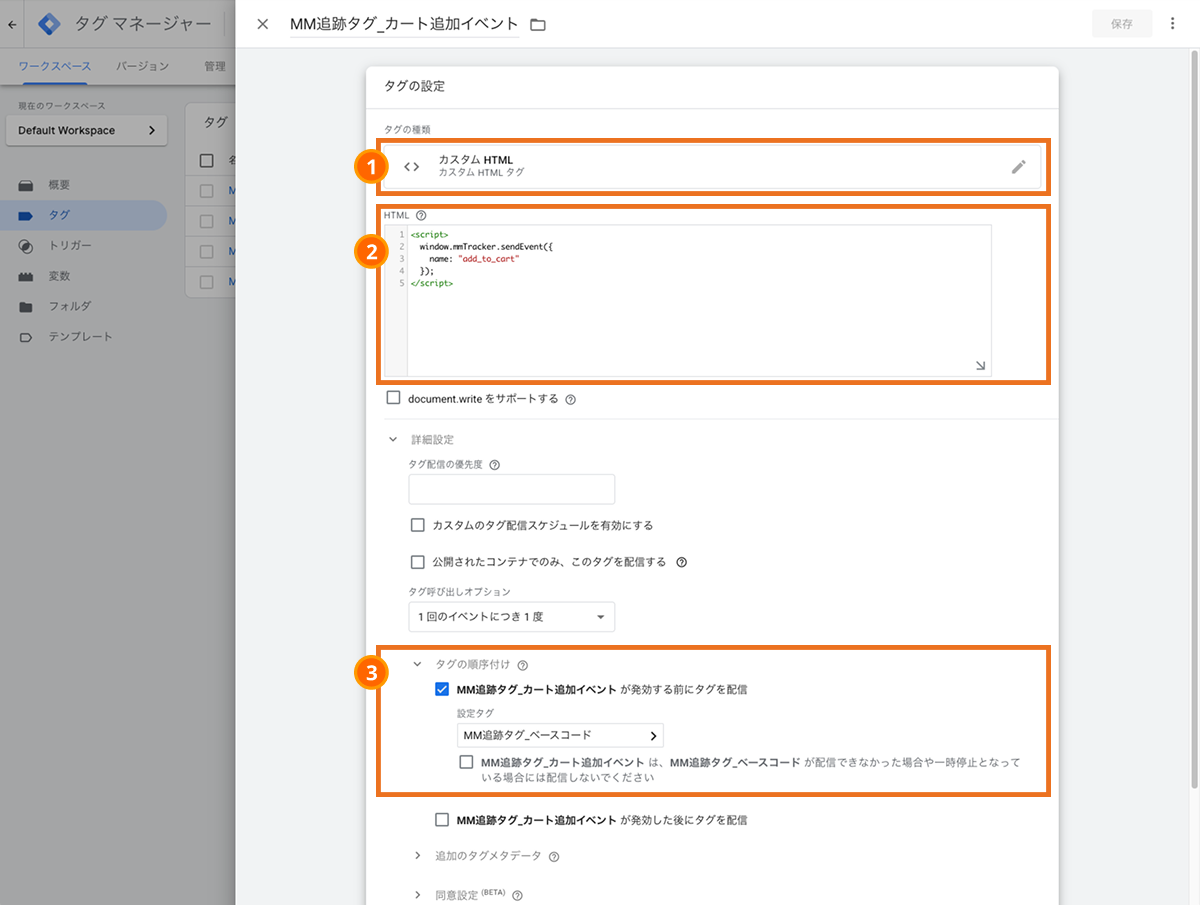Open help icon next to タグ配信の優先度

tap(494, 464)
